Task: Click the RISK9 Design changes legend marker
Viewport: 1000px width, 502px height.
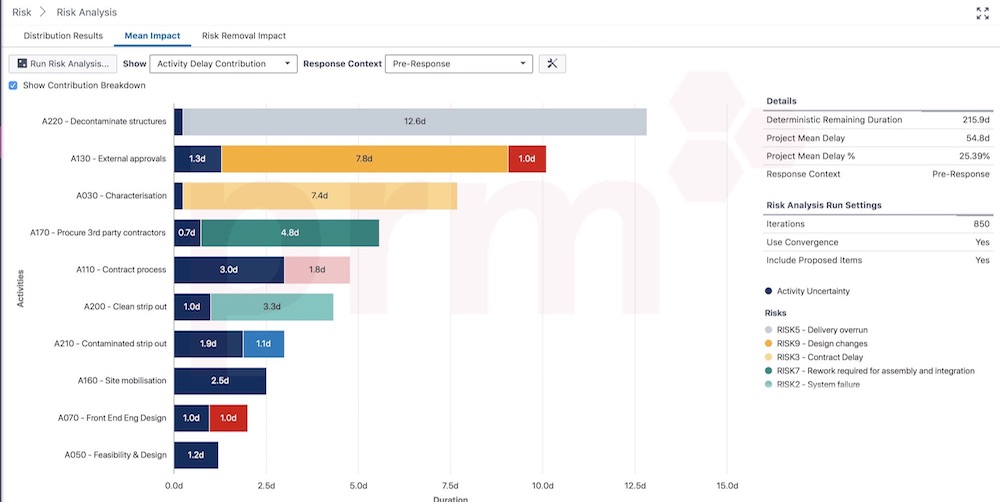Action: click(x=768, y=343)
